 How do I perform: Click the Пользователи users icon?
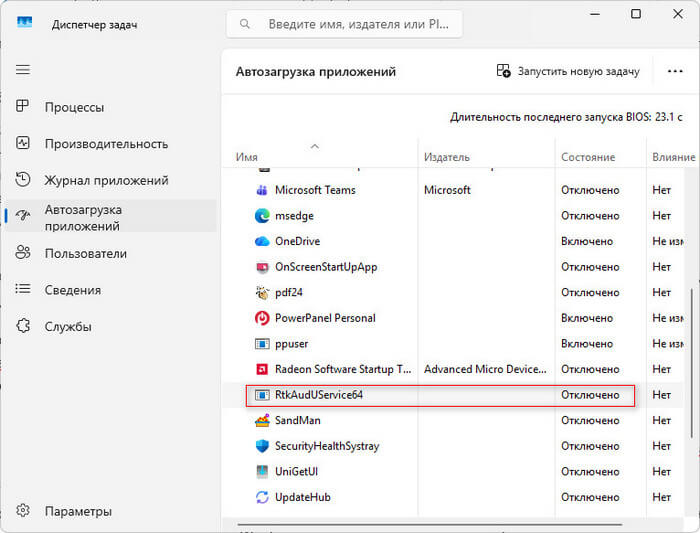pyautogui.click(x=23, y=253)
